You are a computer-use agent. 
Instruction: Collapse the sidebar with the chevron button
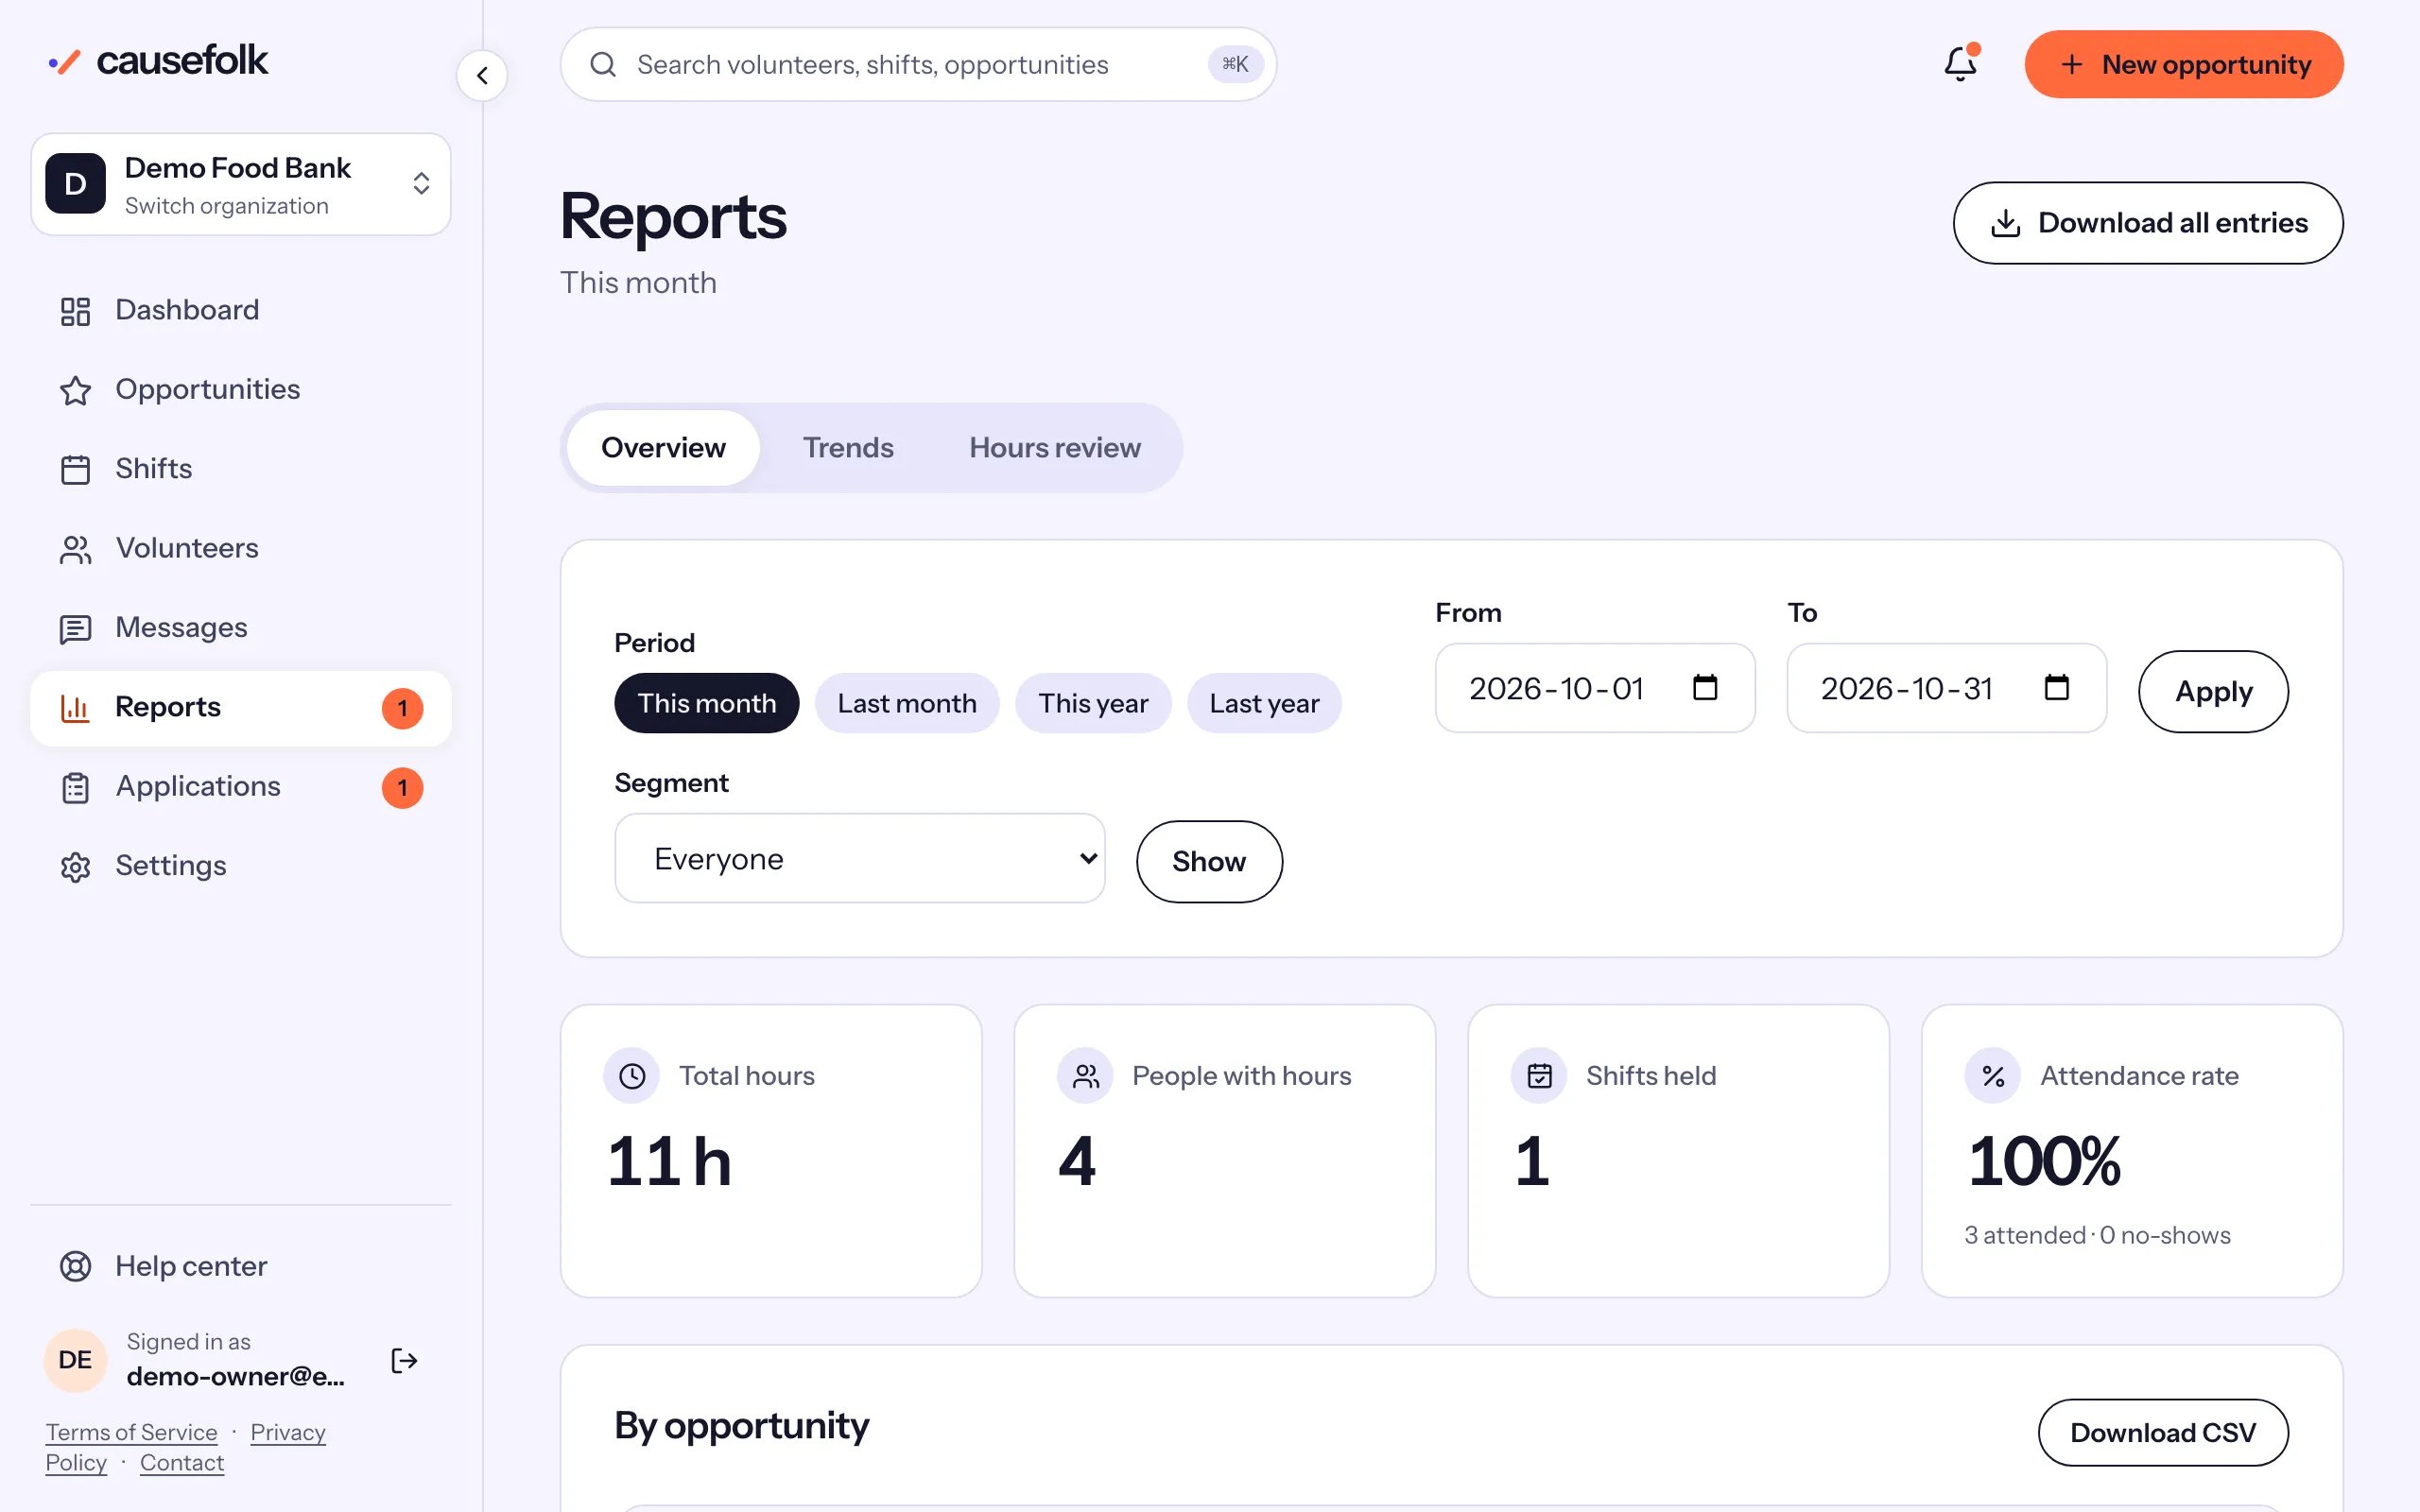482,76
